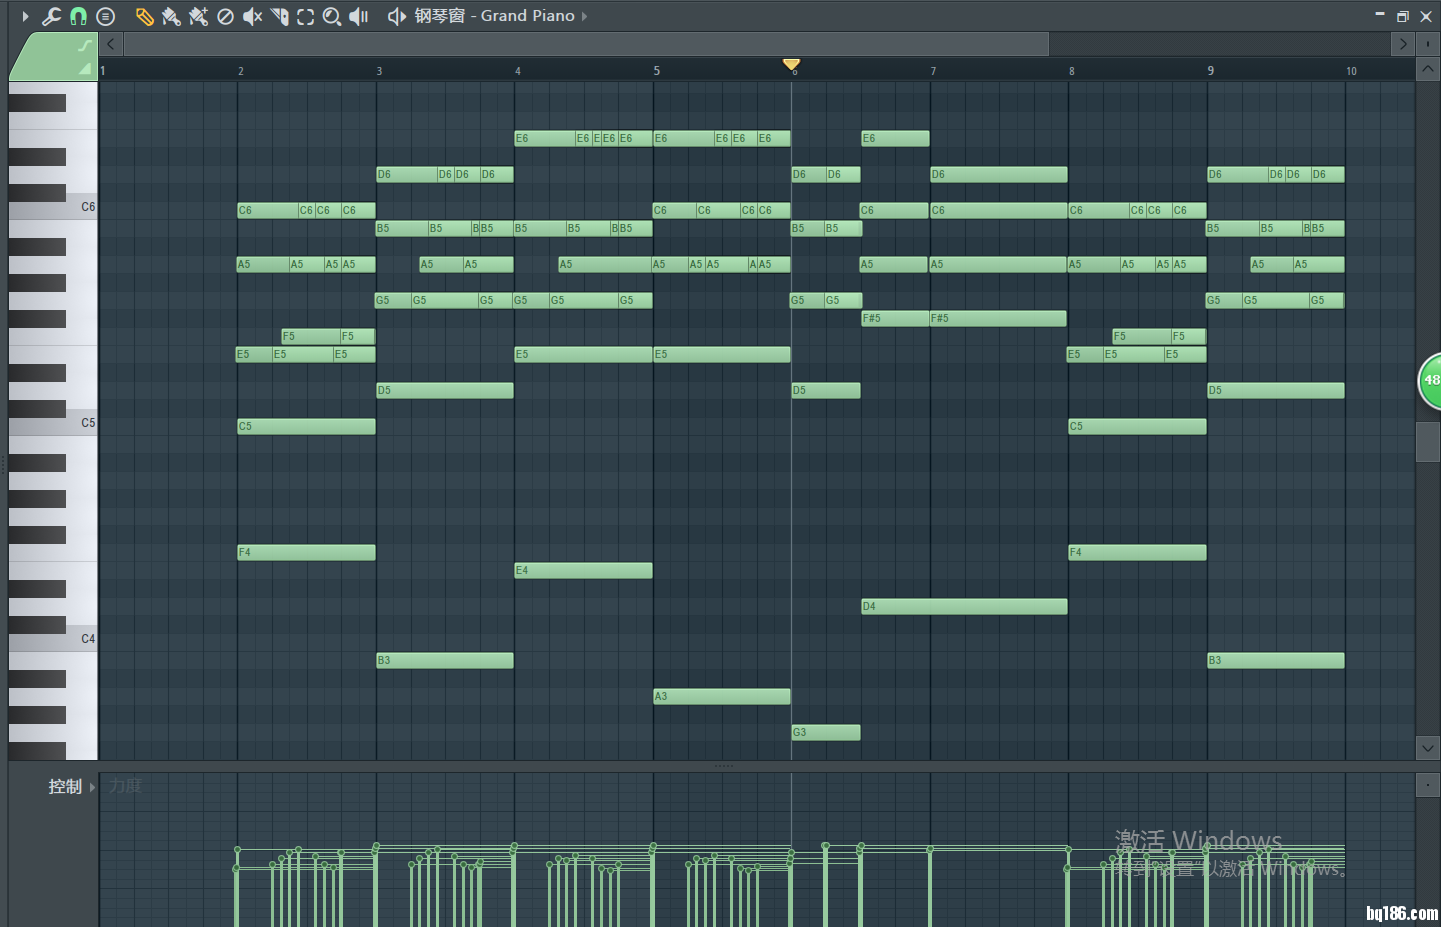1441x927 pixels.
Task: Click the small button at control lane right edge
Action: click(1428, 785)
